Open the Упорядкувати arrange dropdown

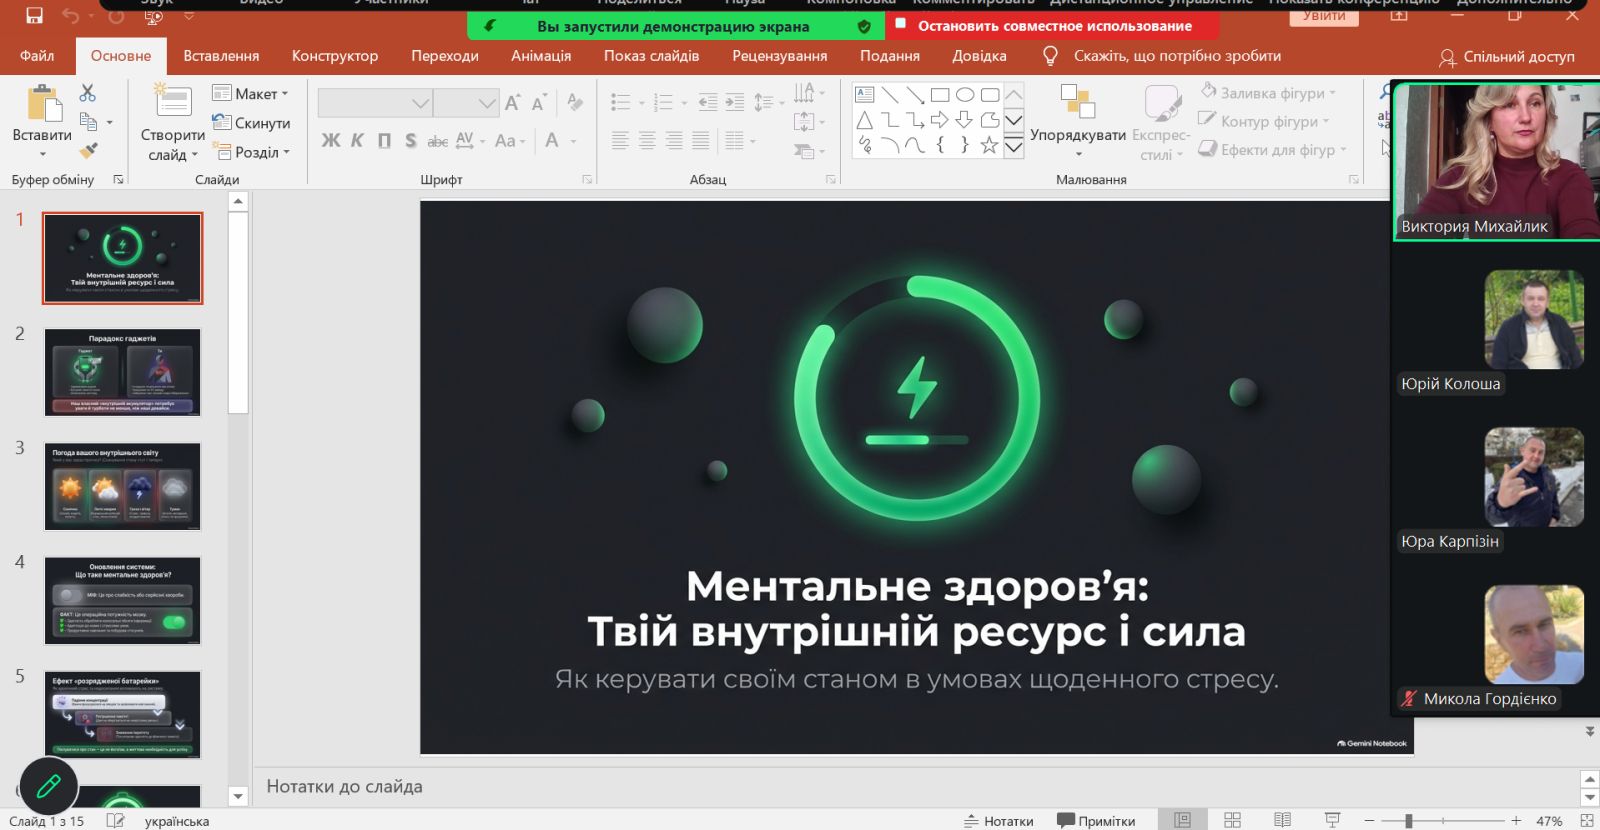[x=1077, y=120]
